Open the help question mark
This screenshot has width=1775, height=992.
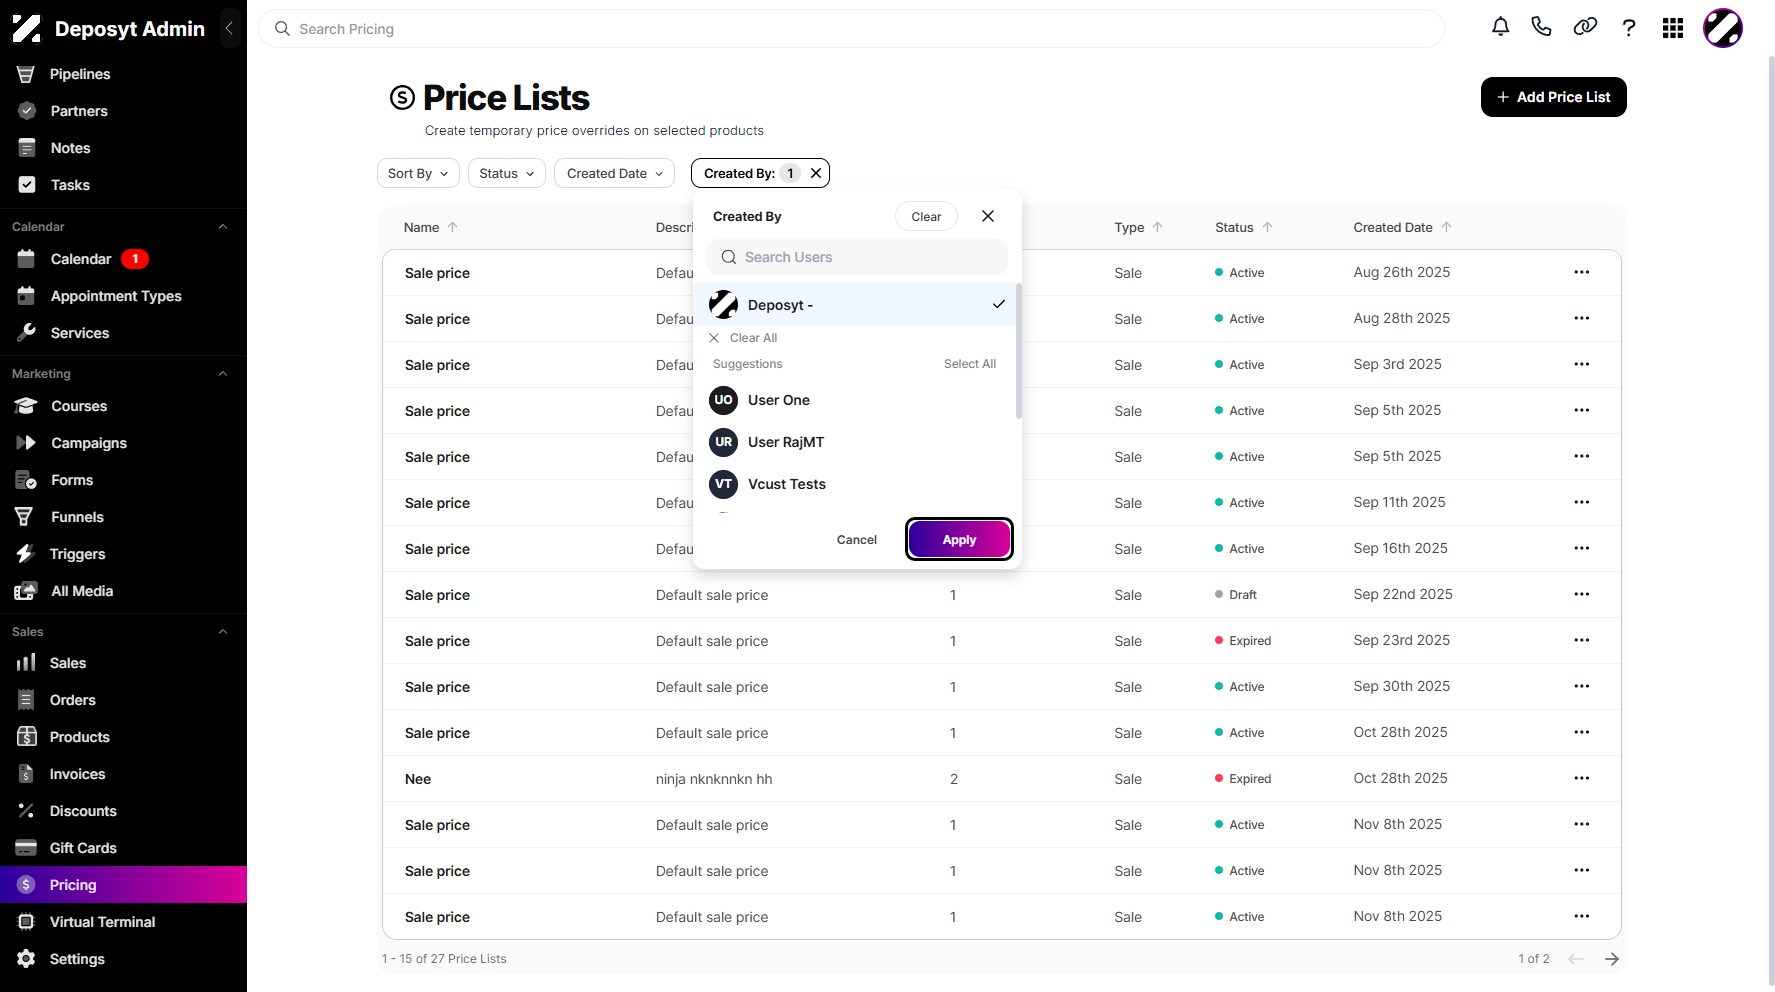(1629, 28)
